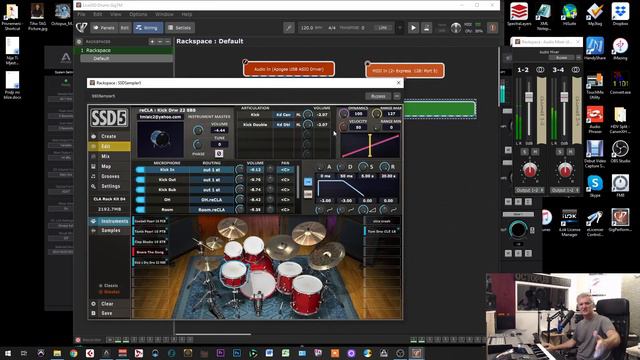Toggle the OH microphone on/off
Image resolution: width=640 pixels, height=360 pixels.
[x=140, y=200]
